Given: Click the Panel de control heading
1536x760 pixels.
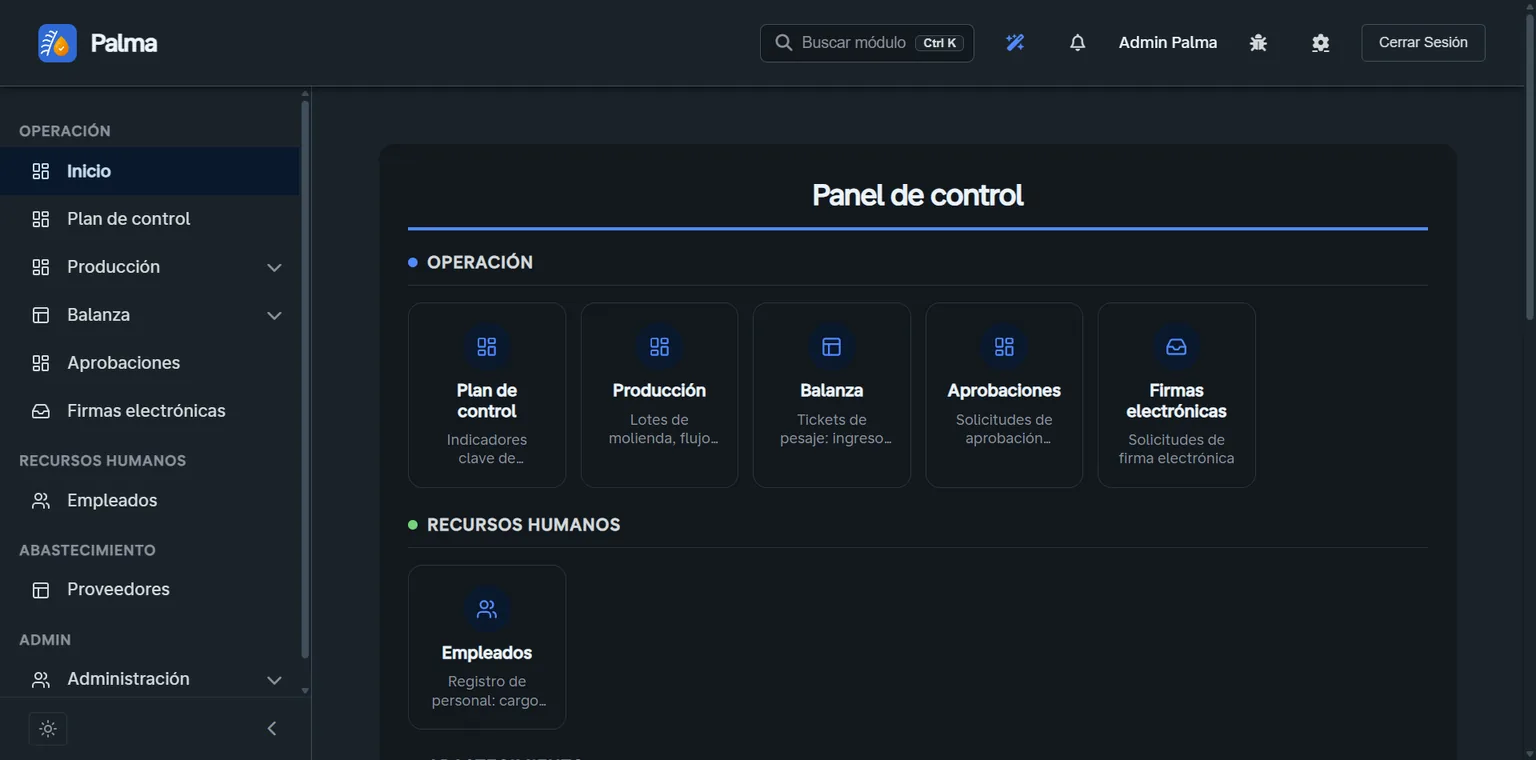Looking at the screenshot, I should click(x=918, y=195).
